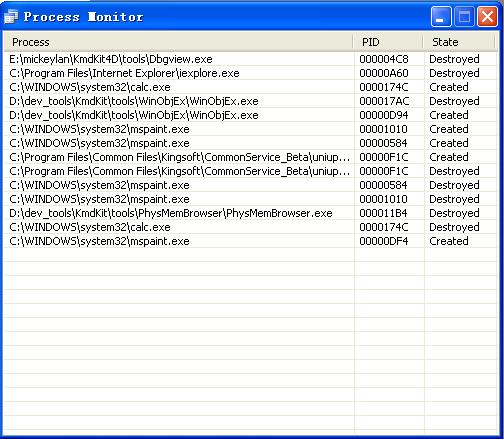Image resolution: width=504 pixels, height=439 pixels.
Task: Click the PID value 00001010 marked Created
Action: 383,129
